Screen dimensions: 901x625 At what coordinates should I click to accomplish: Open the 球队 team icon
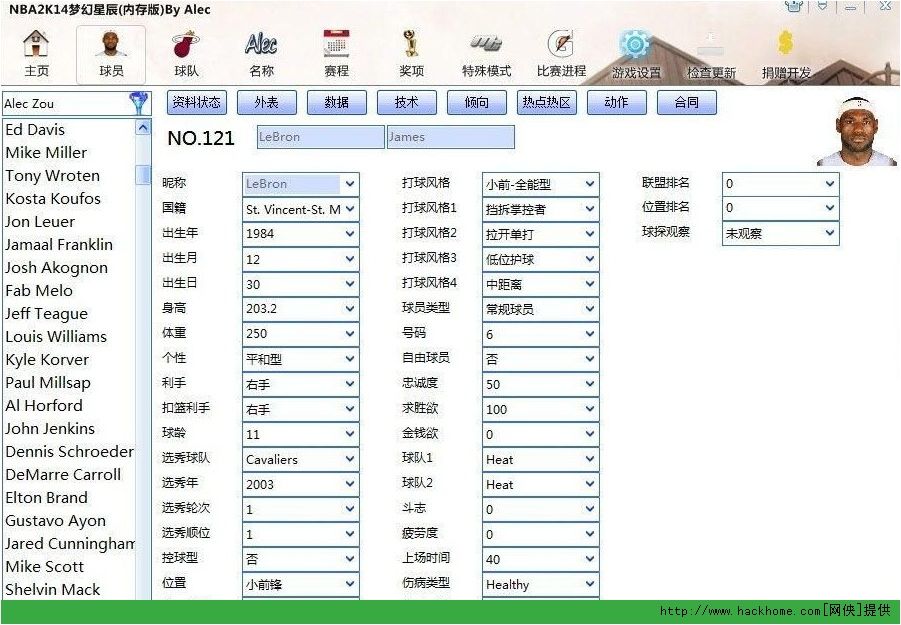(186, 54)
